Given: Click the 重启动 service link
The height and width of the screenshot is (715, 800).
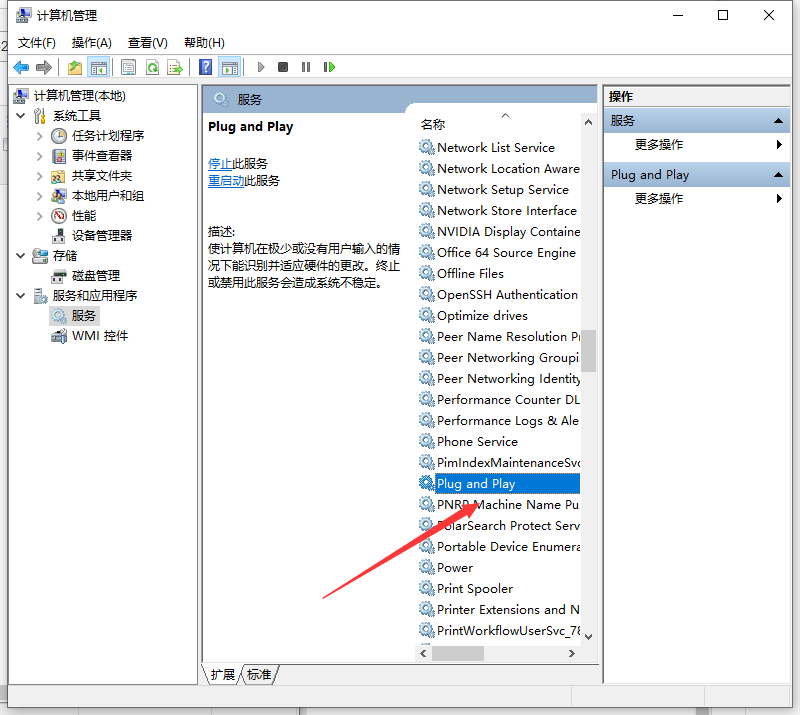Looking at the screenshot, I should tap(226, 181).
